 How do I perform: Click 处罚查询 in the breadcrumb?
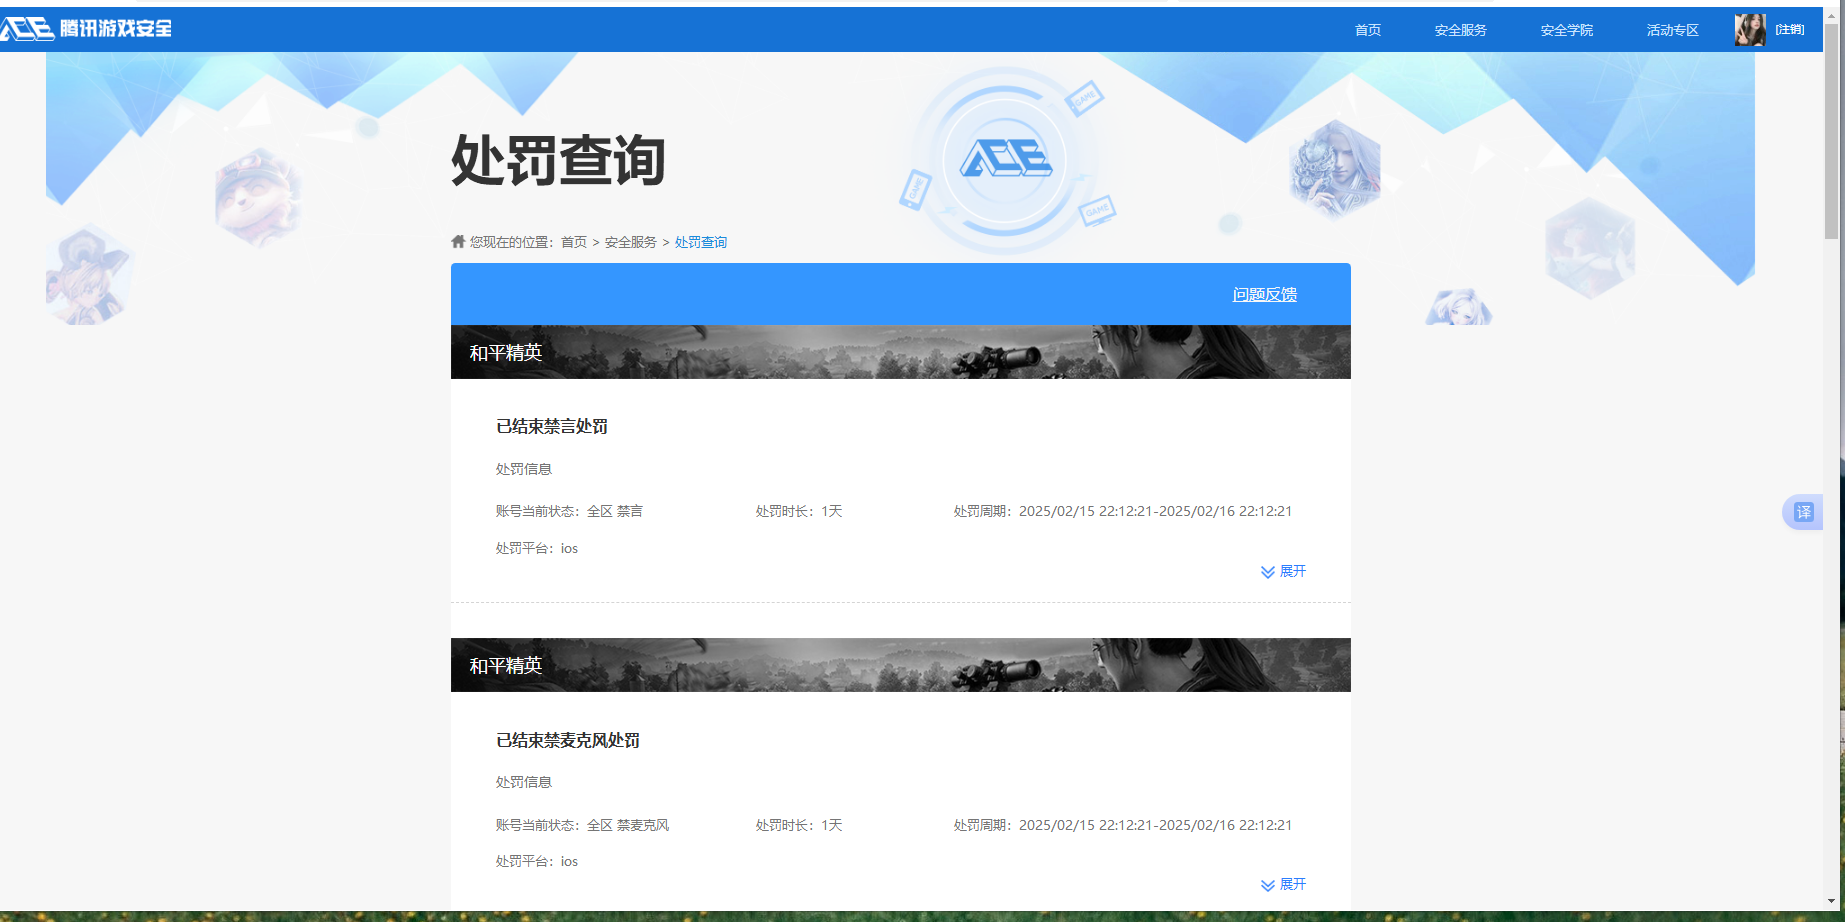[701, 242]
